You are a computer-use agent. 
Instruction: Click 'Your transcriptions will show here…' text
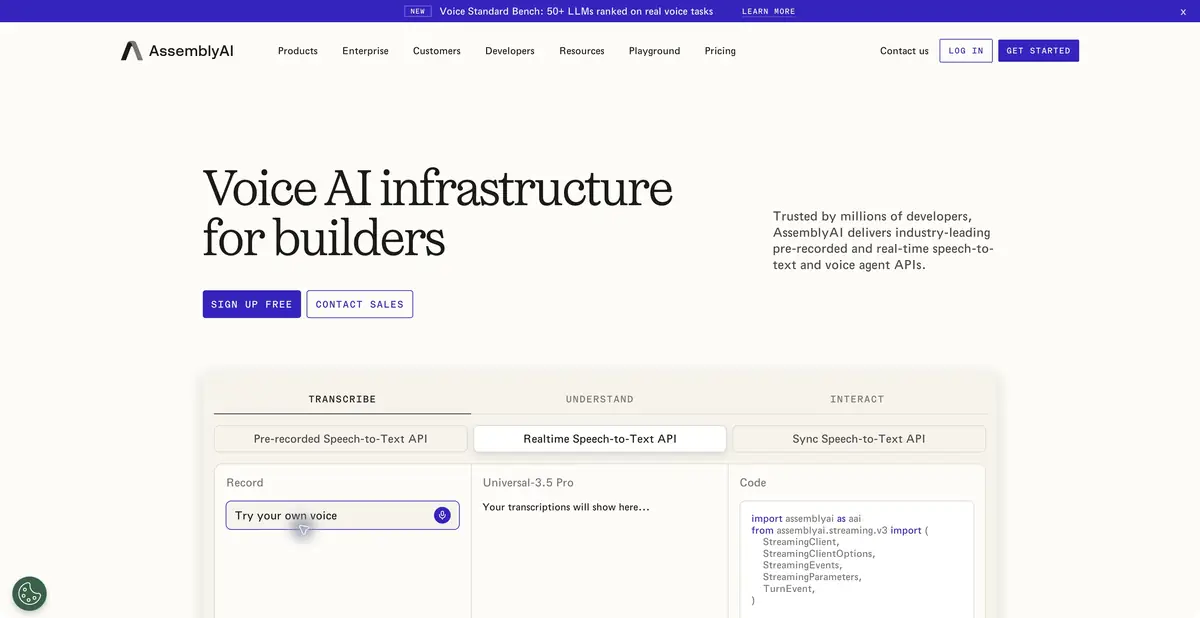[566, 507]
